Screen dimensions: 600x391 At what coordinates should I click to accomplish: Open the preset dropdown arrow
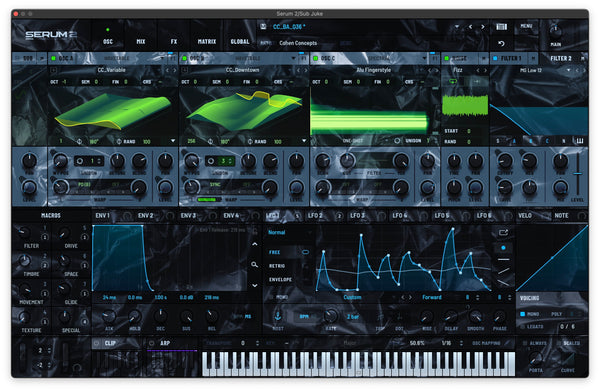tap(457, 27)
